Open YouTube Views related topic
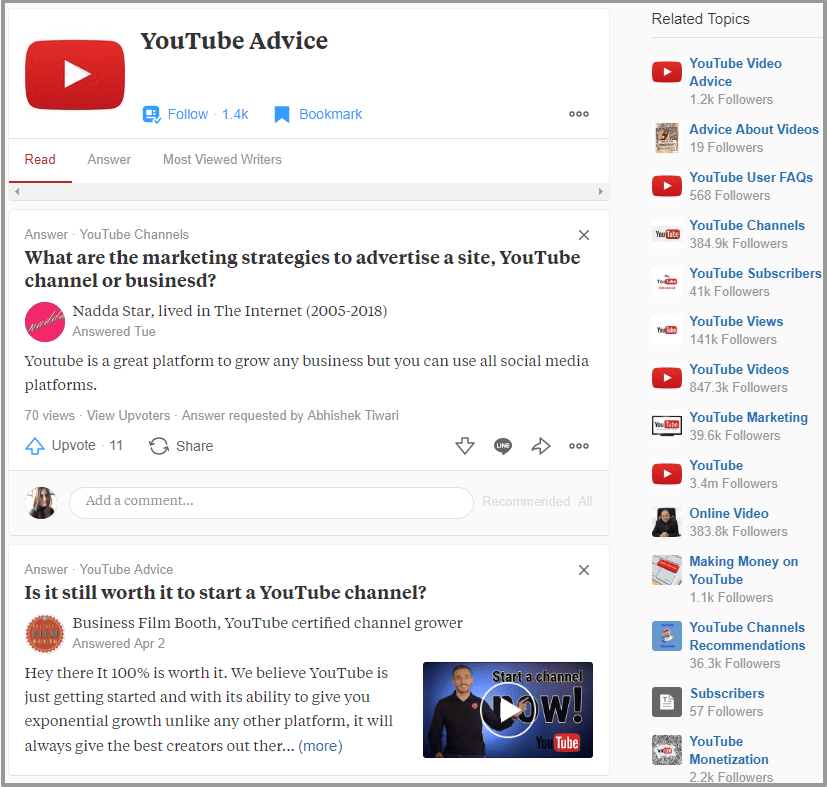The image size is (827, 787). 736,321
